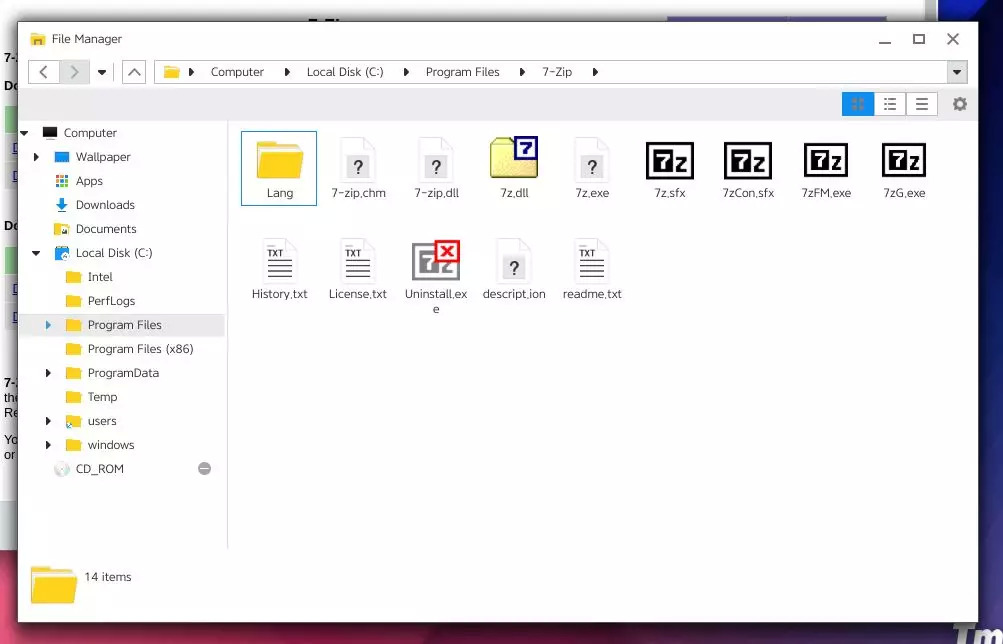This screenshot has height=644, width=1003.
Task: Switch to list view mode
Action: click(x=890, y=104)
